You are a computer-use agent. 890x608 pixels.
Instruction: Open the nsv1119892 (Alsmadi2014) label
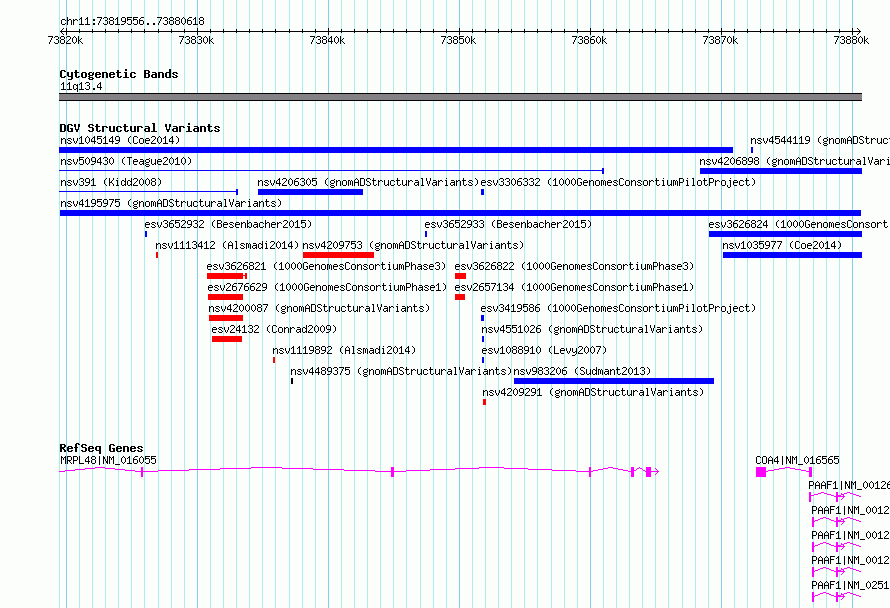click(x=344, y=350)
